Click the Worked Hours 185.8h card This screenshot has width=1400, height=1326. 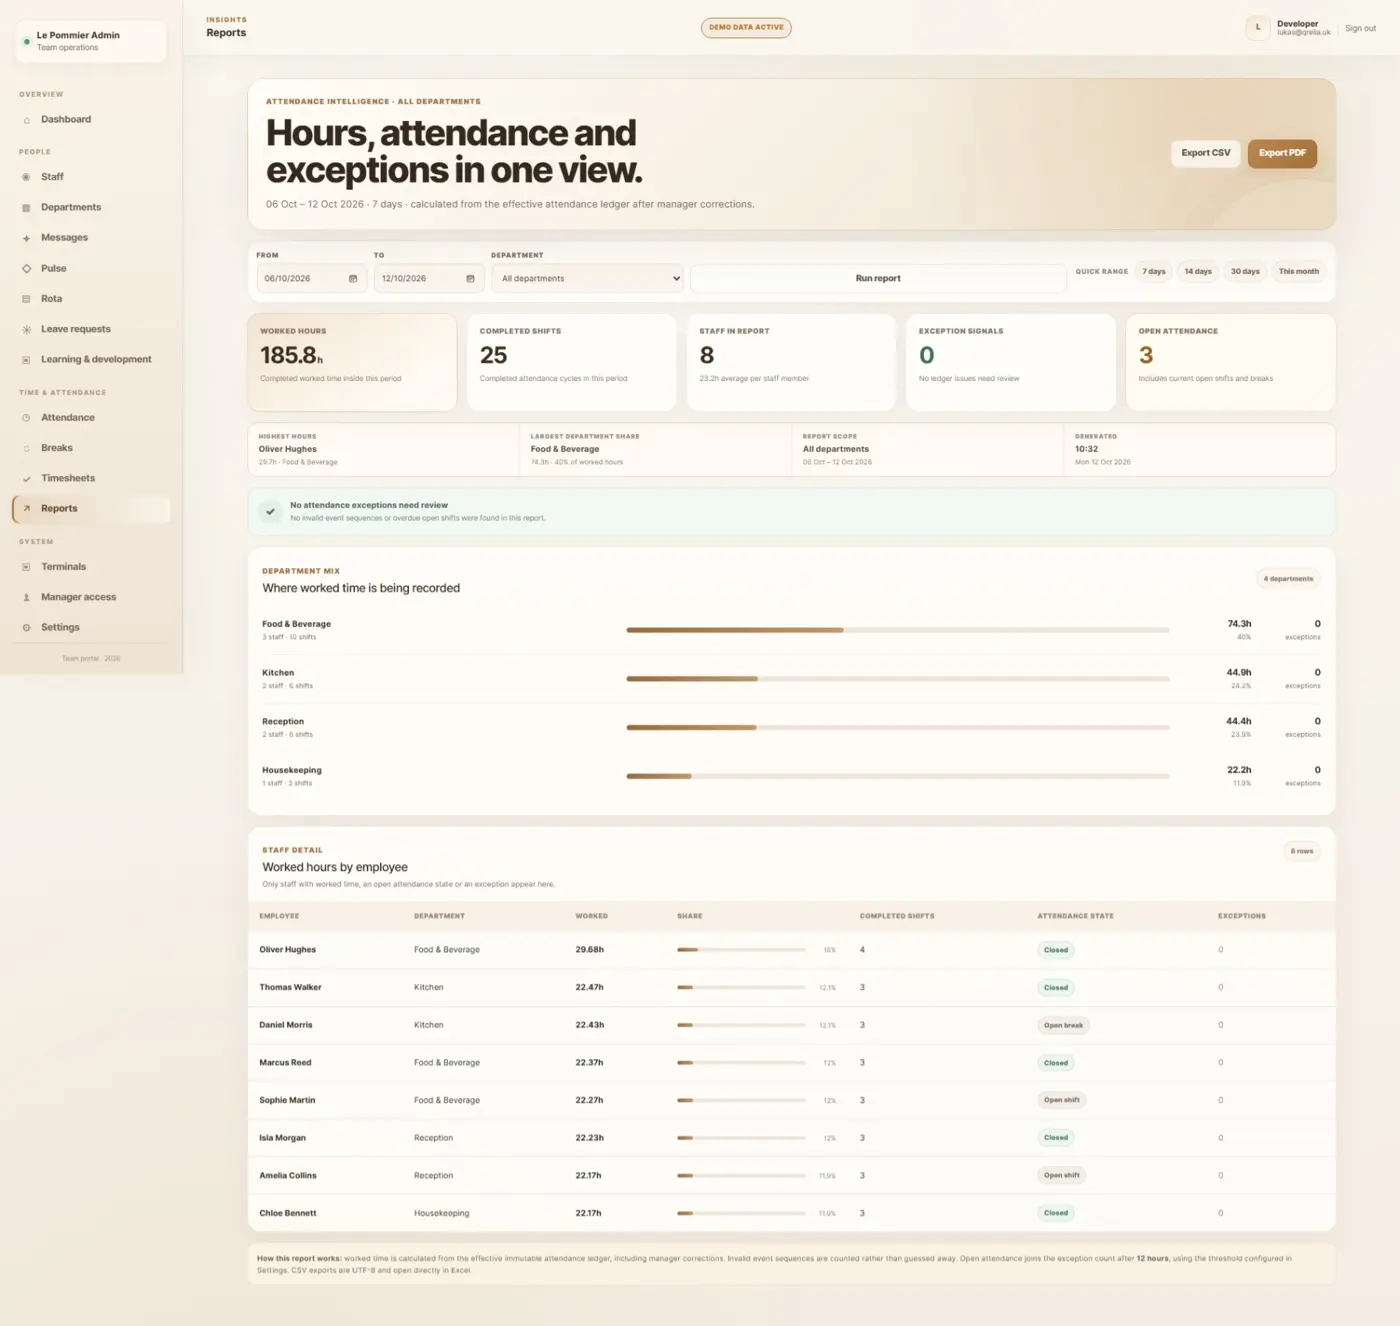point(352,362)
